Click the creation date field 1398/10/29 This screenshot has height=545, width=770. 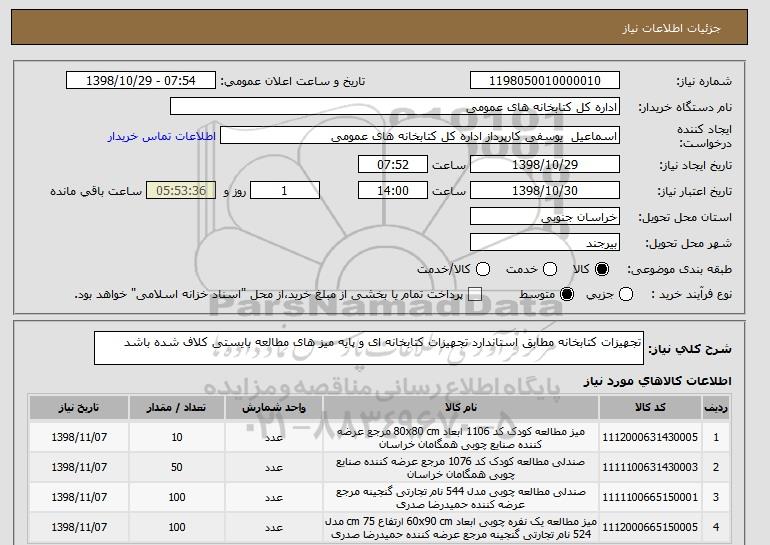tap(545, 164)
